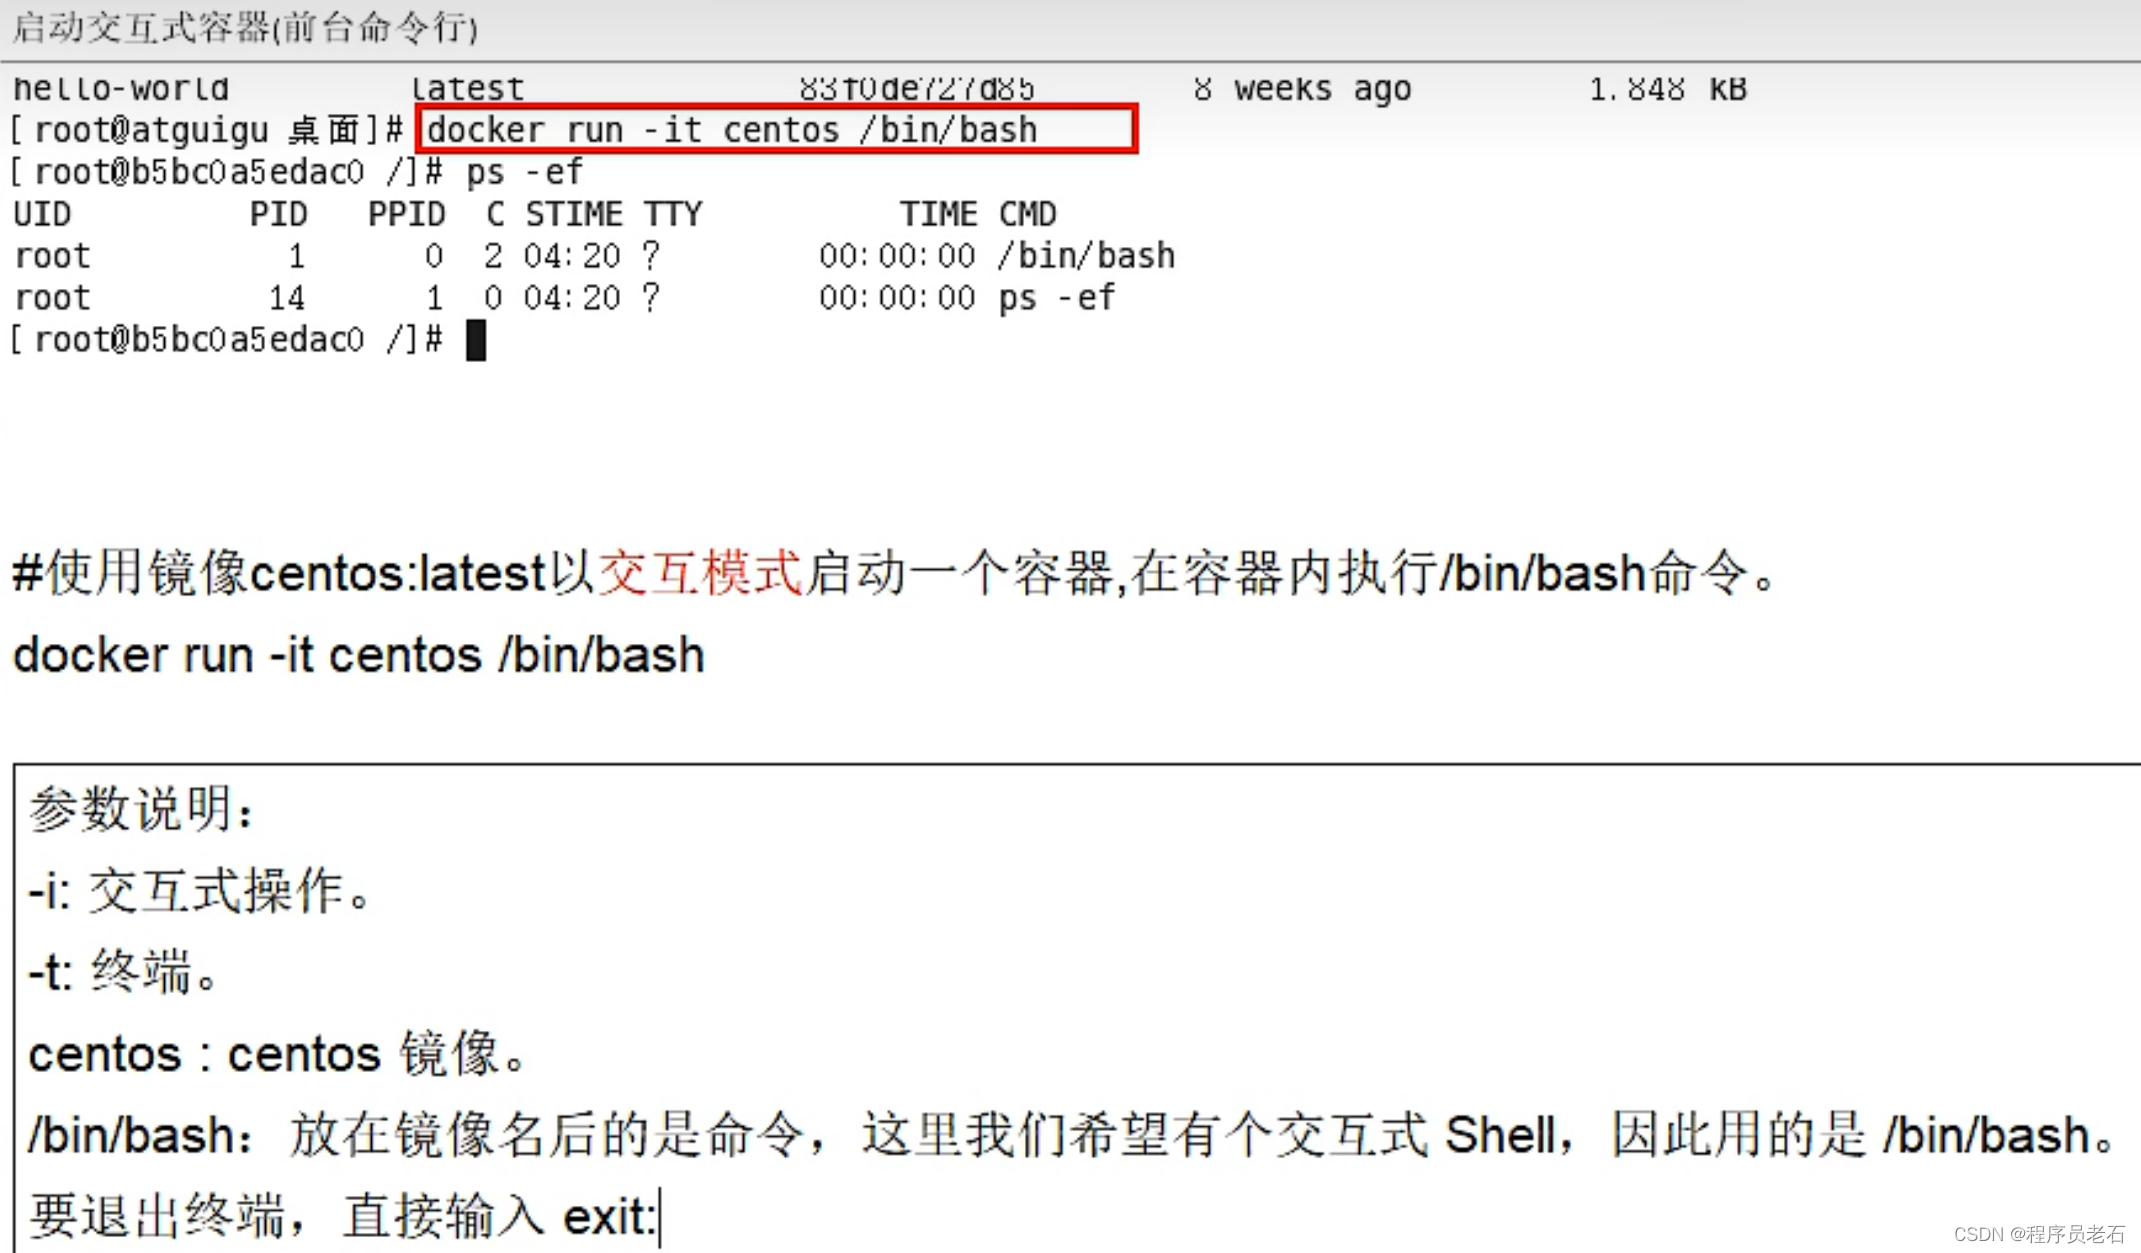Click the '/bin/bash' process entry in the CMD column
This screenshot has width=2141, height=1253.
(x=1086, y=256)
